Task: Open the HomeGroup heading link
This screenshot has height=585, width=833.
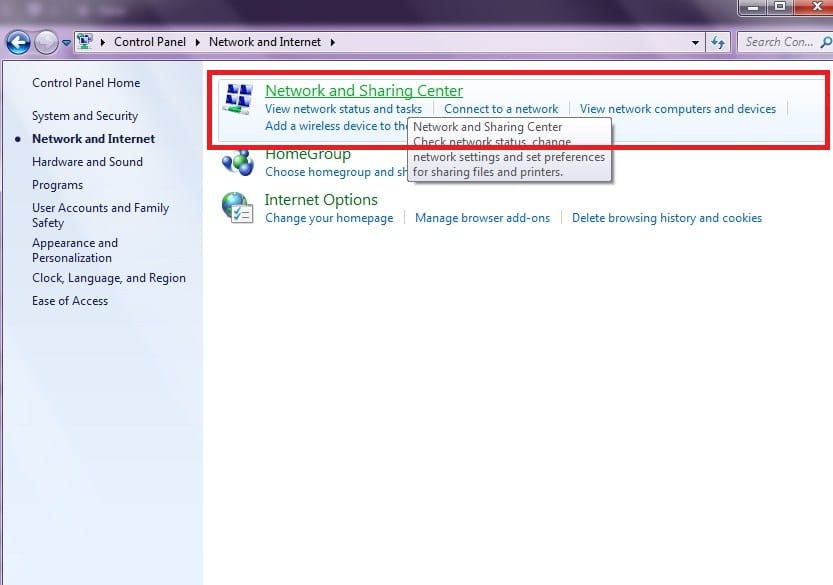Action: point(308,155)
